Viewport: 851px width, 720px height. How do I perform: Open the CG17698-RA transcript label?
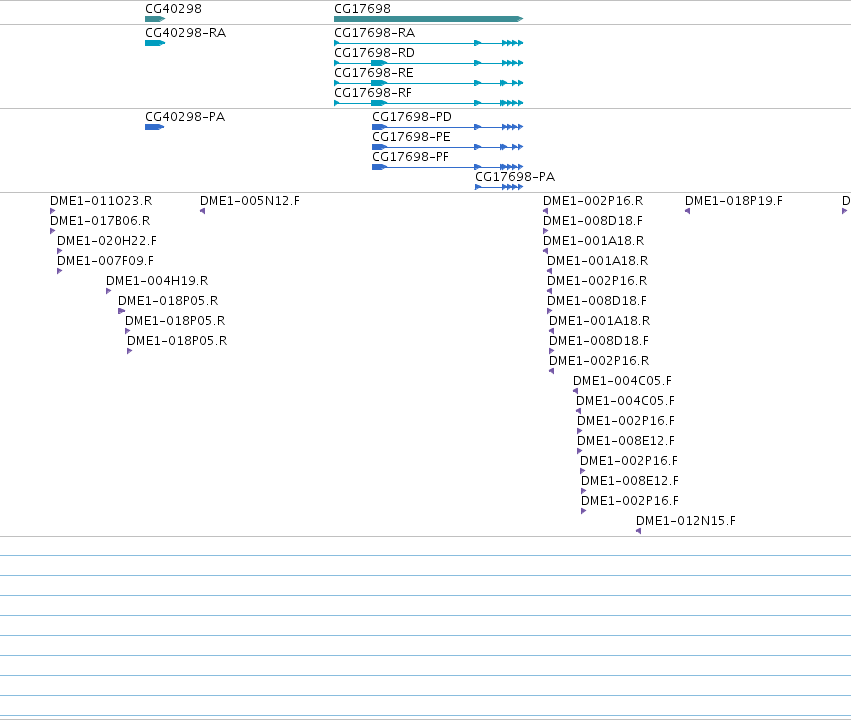(x=374, y=33)
